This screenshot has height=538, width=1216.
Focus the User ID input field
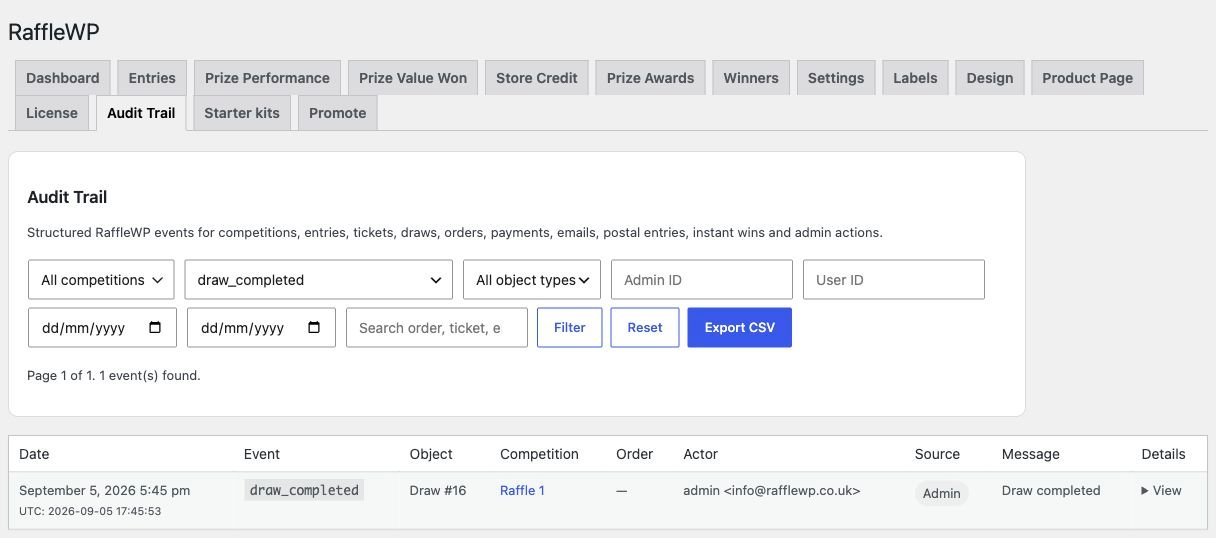894,280
